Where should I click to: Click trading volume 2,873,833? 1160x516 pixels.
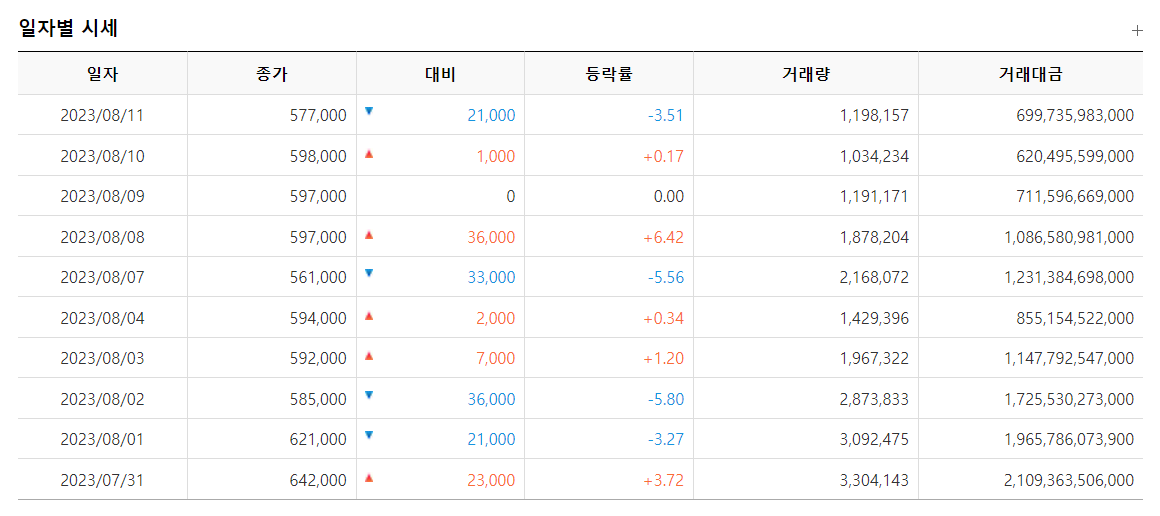point(875,399)
